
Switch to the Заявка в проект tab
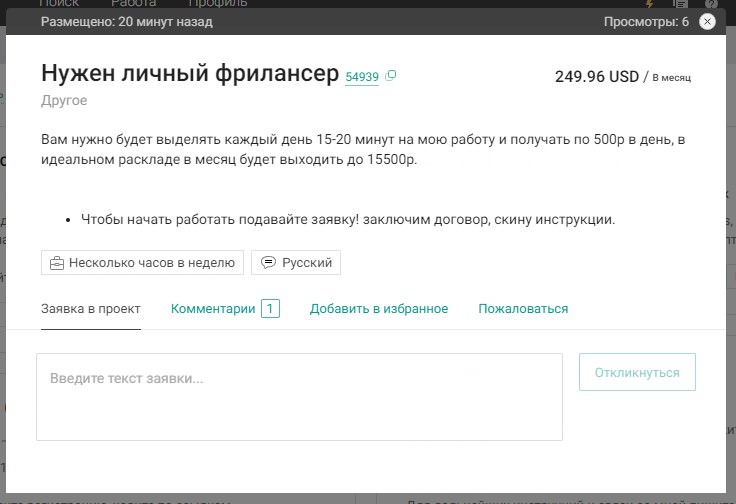pyautogui.click(x=91, y=309)
